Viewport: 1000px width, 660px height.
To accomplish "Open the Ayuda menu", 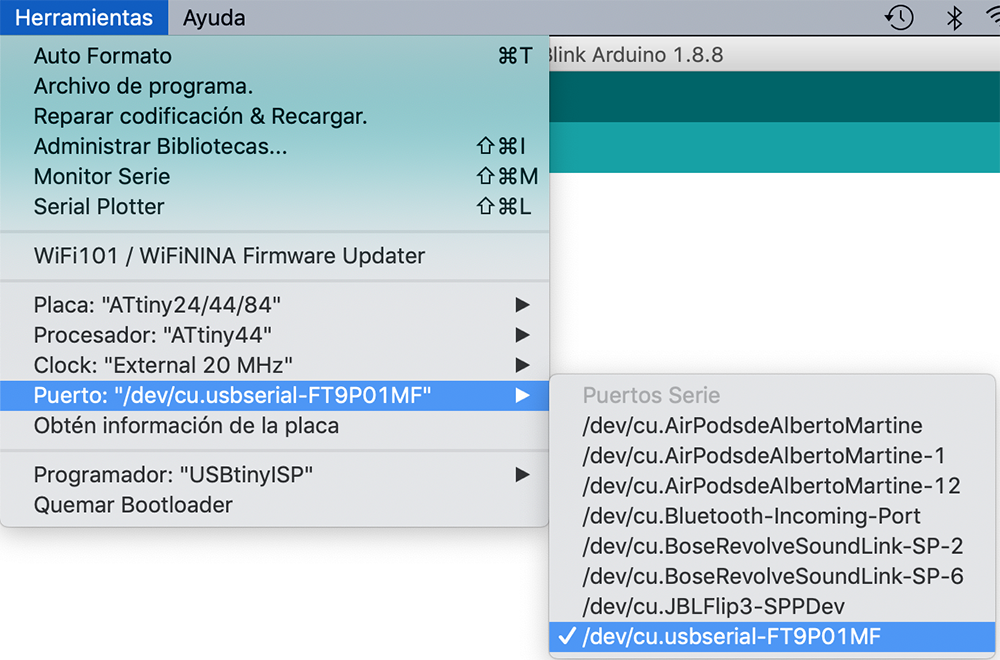I will click(214, 18).
